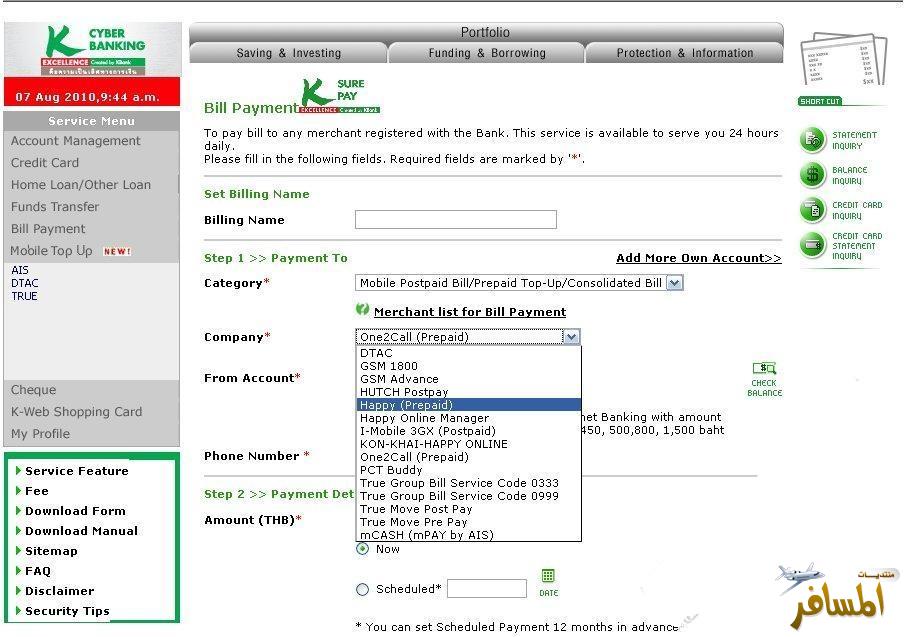Viewport: 908px width, 637px height.
Task: Select AIS under Mobile Top Up
Action: tap(20, 270)
